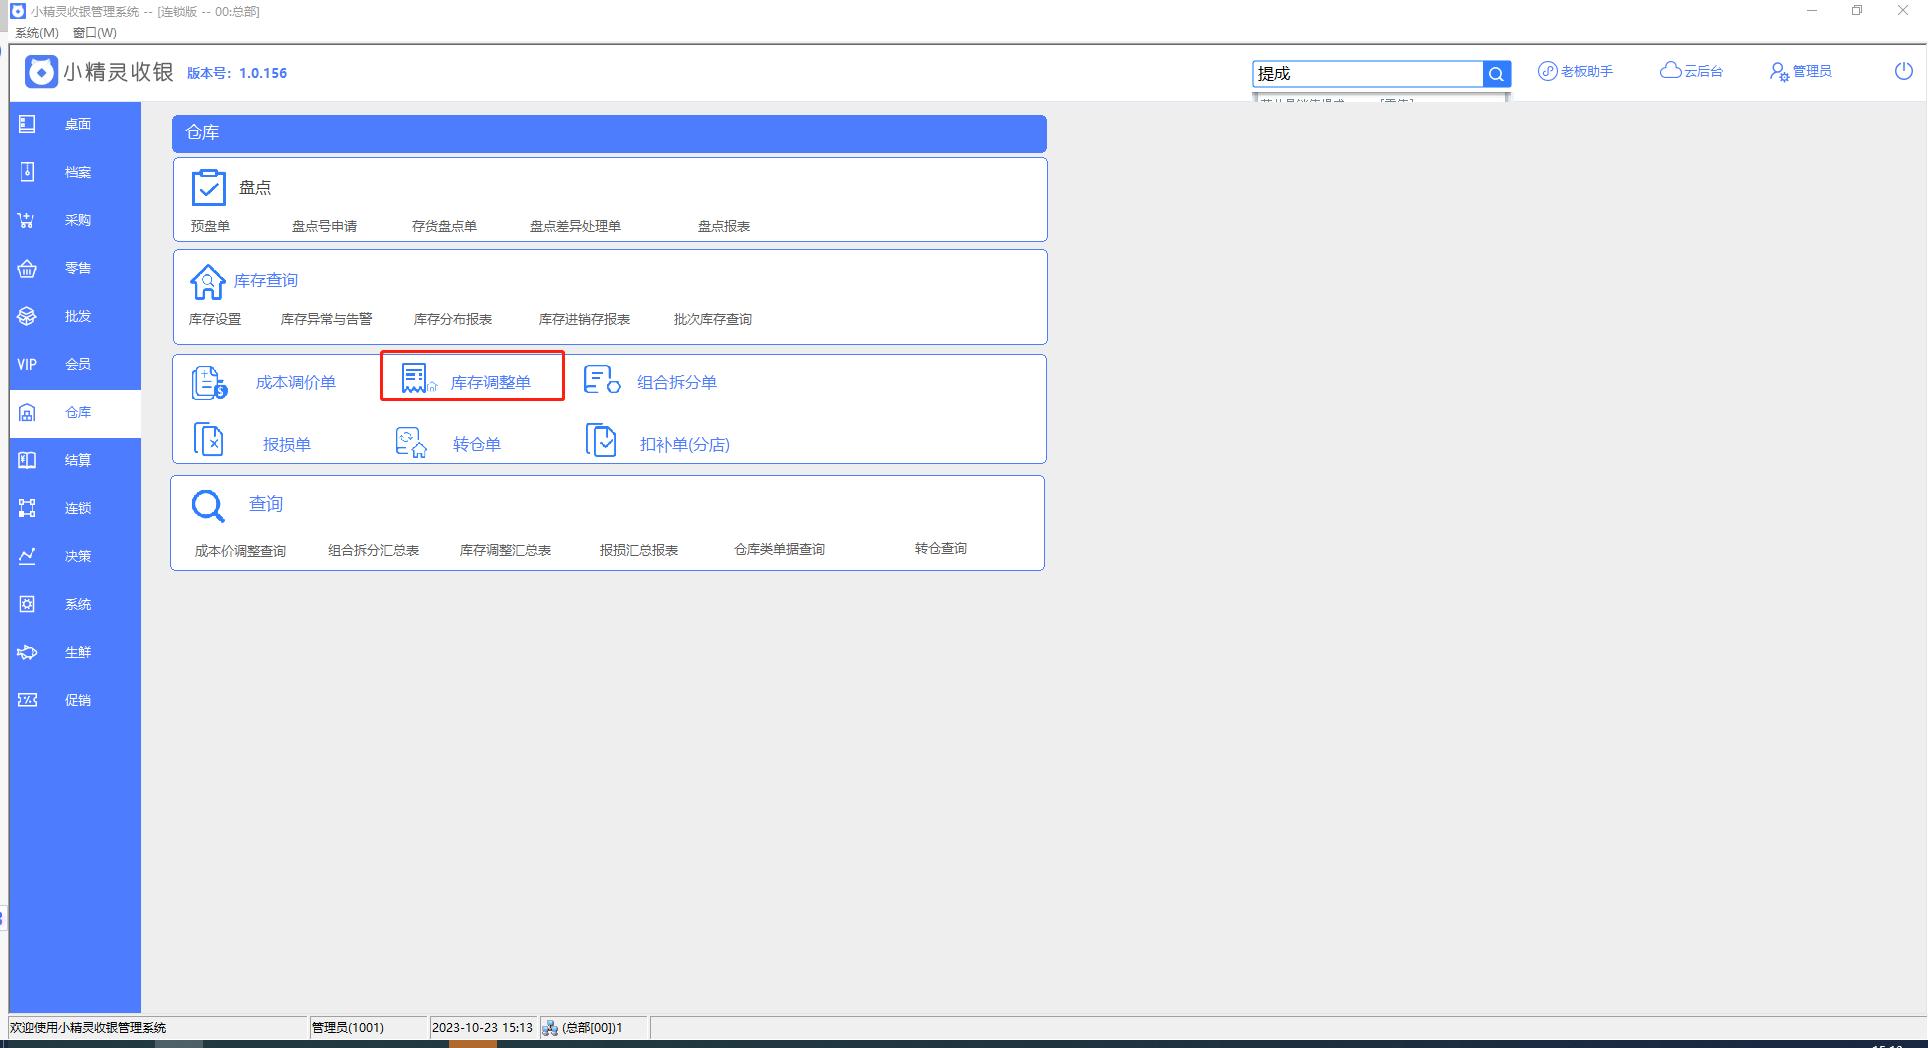Click the 转仓单 transfer icon
Screen dimensions: 1928x1048
411,442
